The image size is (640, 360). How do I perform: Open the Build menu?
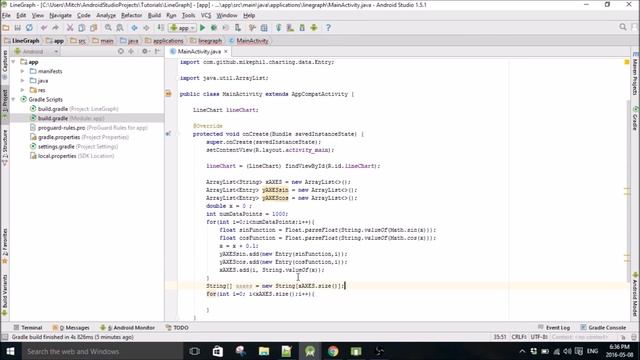154,16
